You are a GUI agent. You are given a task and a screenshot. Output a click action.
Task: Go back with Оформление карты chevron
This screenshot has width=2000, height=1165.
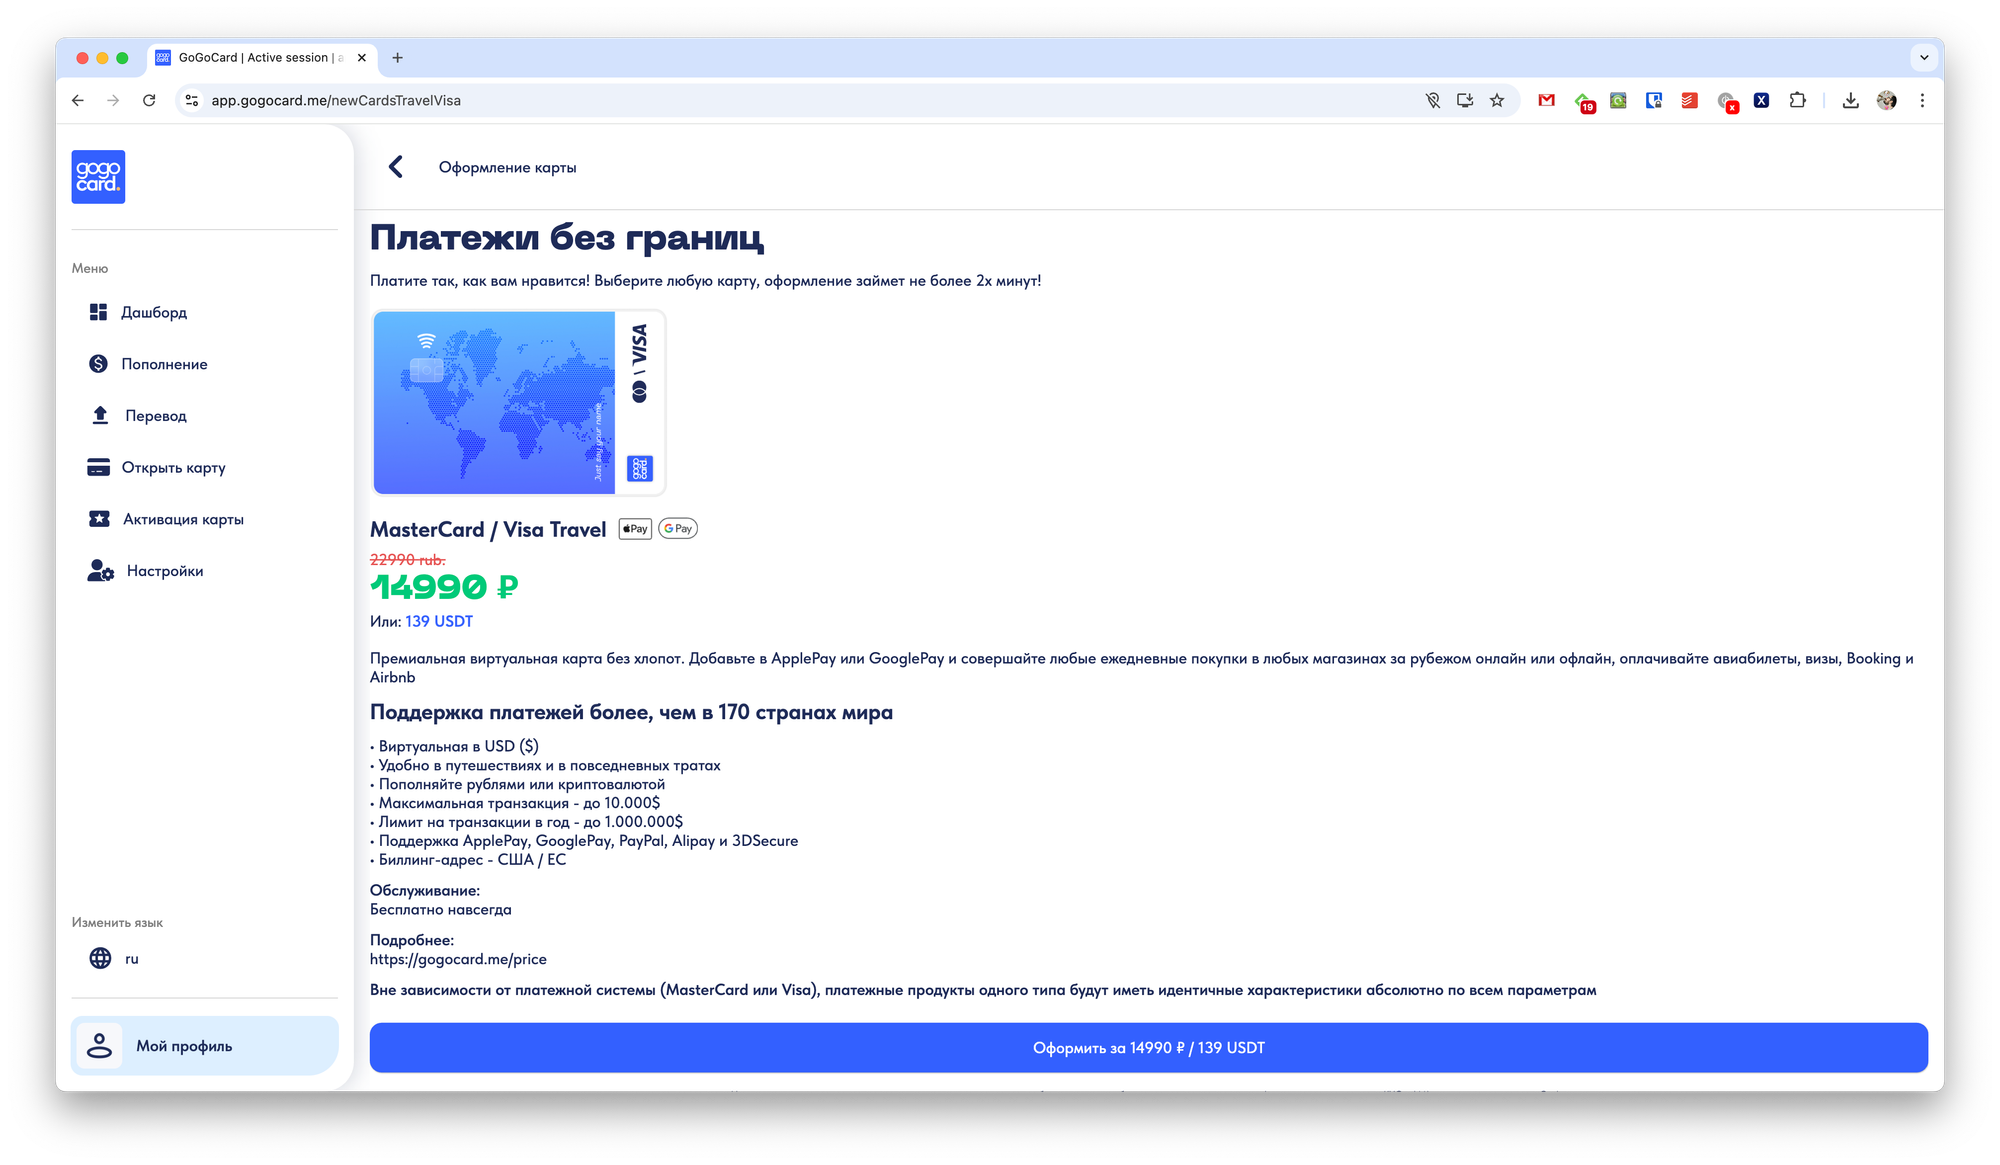tap(396, 167)
